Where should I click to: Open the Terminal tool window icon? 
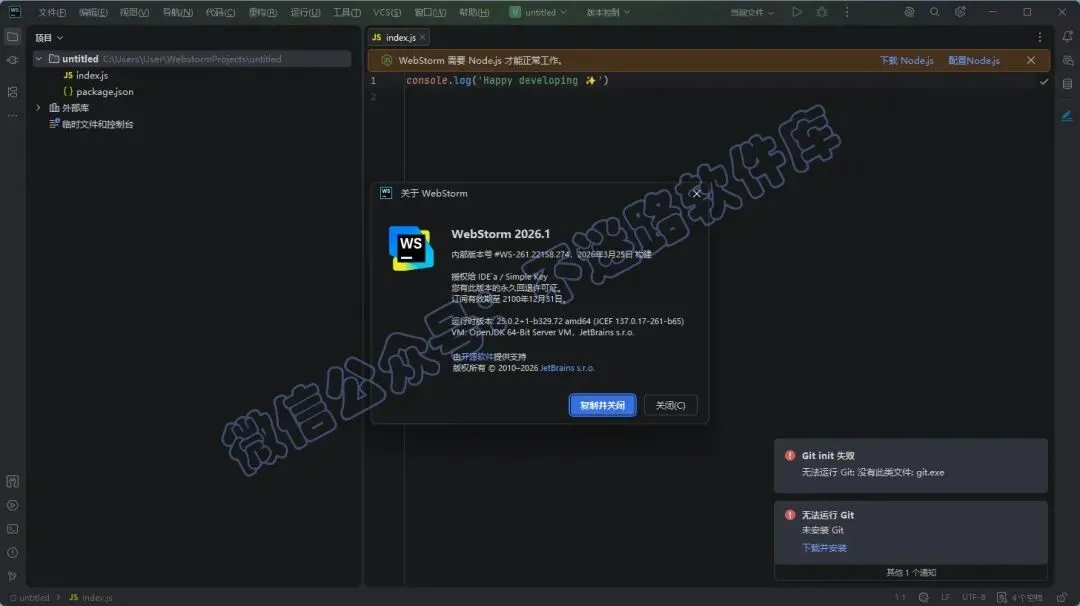pyautogui.click(x=12, y=529)
